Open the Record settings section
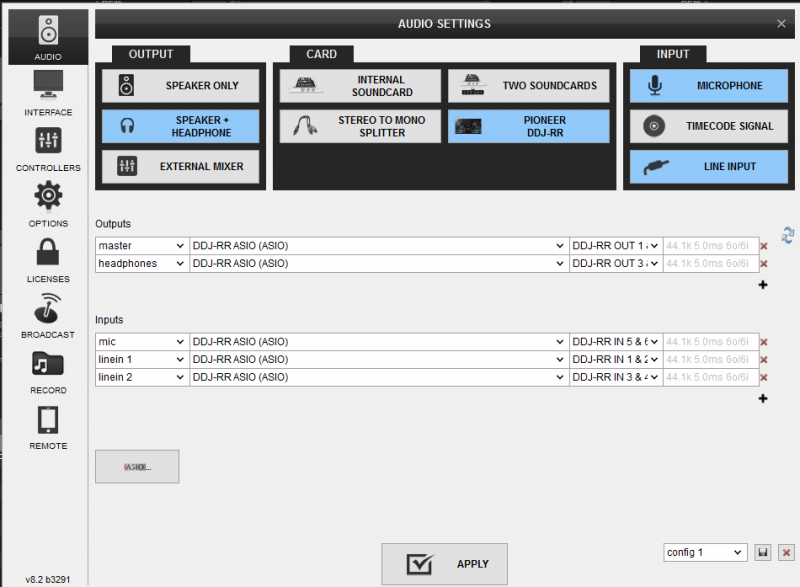Viewport: 800px width, 587px height. 48,371
